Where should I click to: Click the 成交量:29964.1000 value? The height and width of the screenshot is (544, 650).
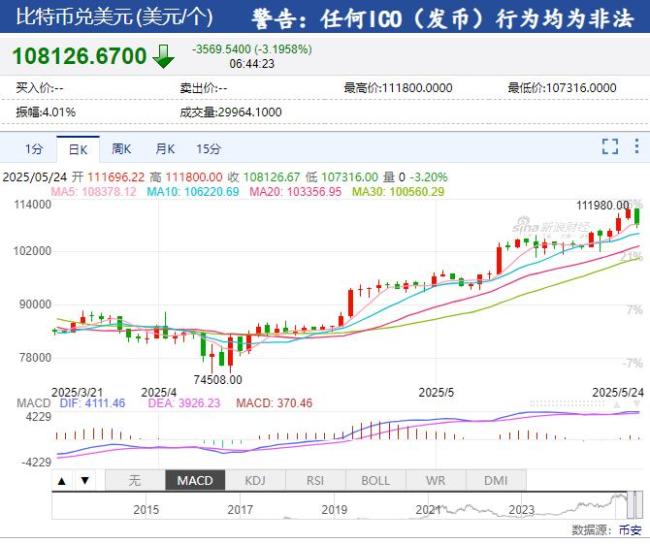coord(230,112)
